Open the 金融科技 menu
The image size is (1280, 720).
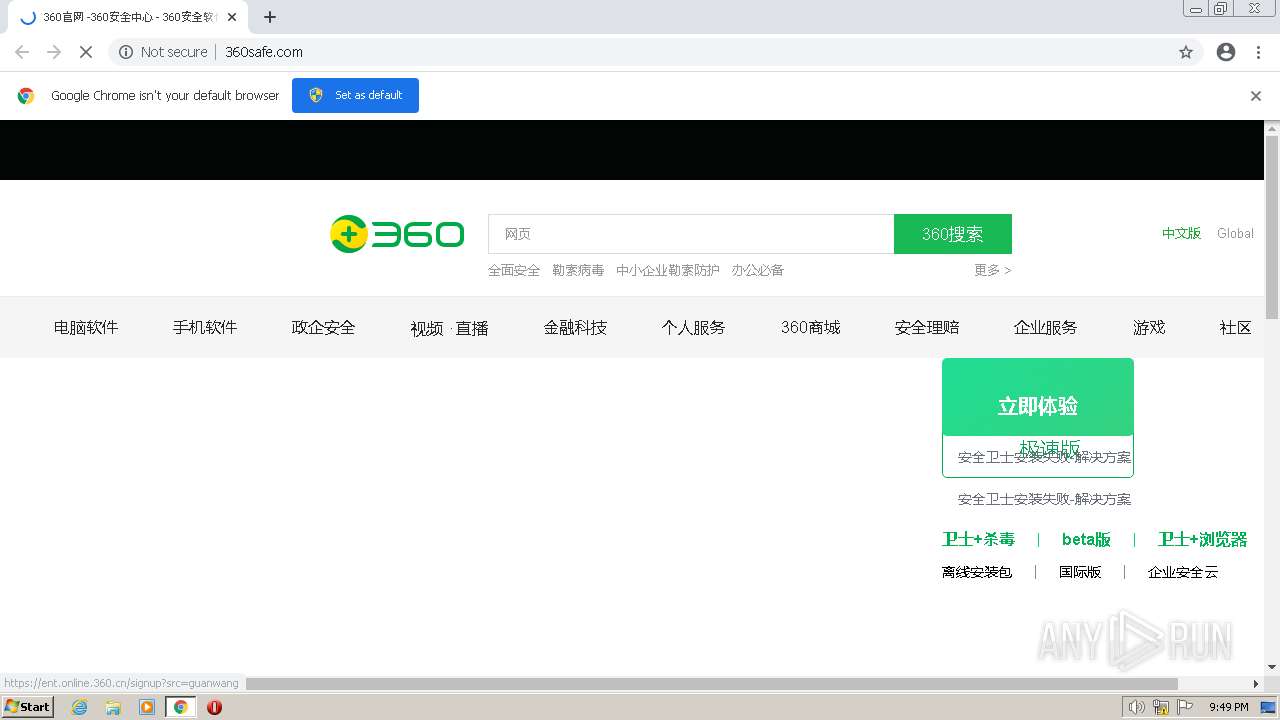(575, 327)
